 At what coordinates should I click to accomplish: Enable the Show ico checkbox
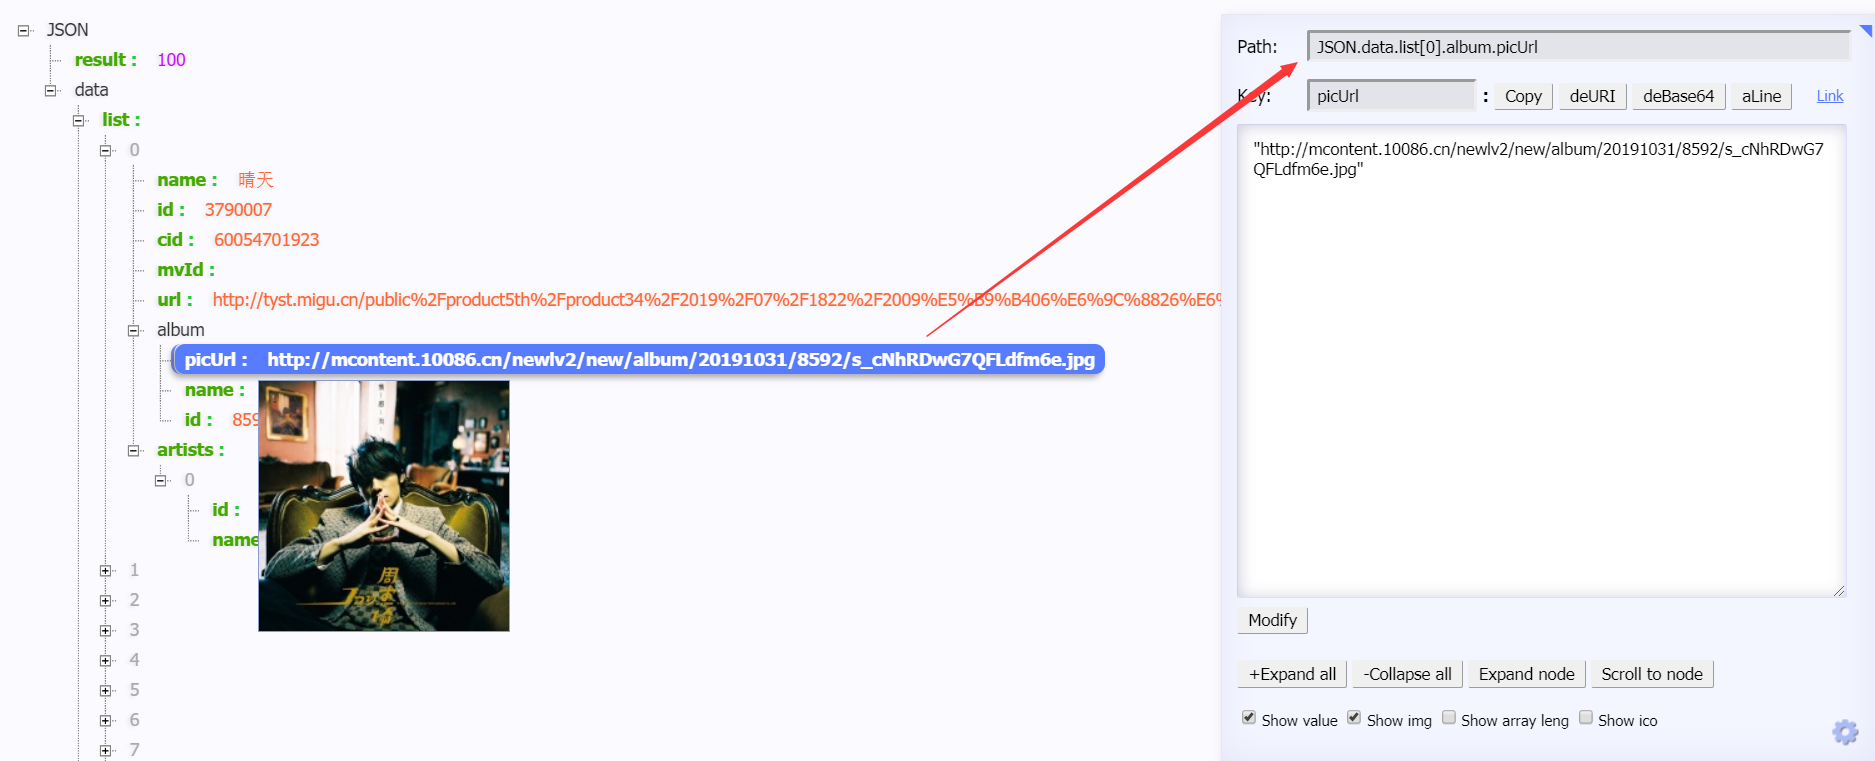tap(1586, 718)
